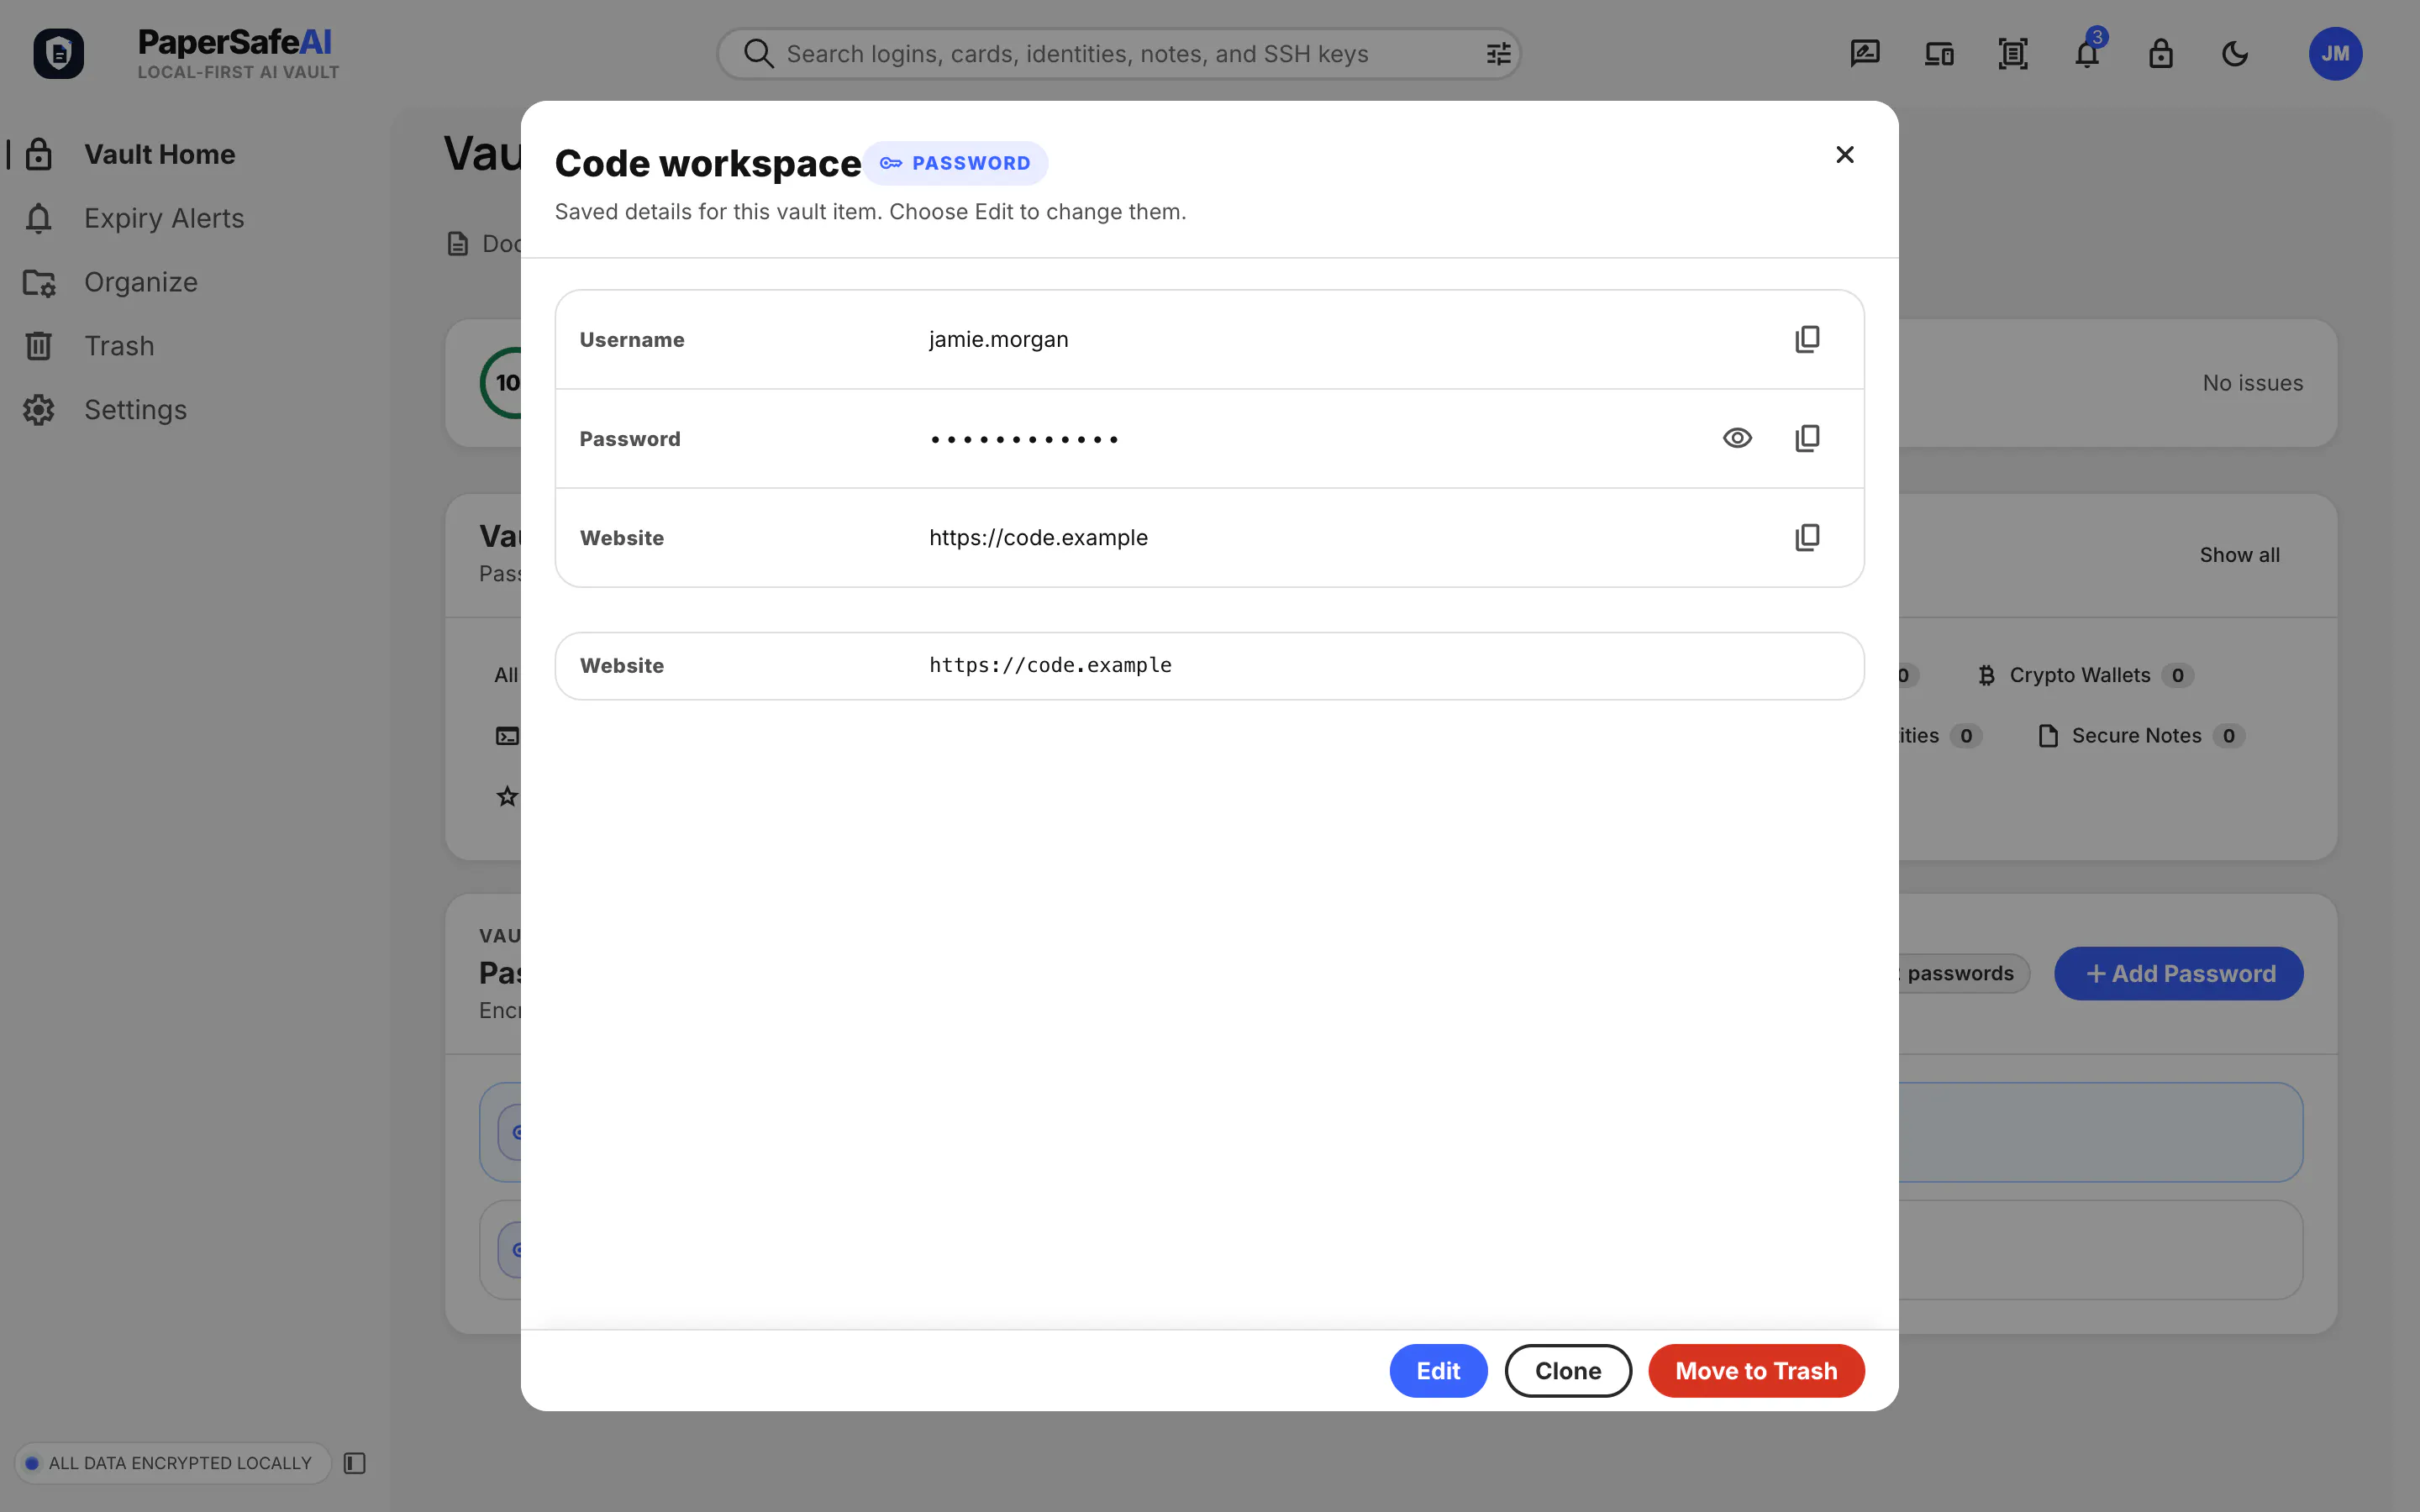Select the Secure Notes category
Viewport: 2420px width, 1512px height.
(x=2141, y=736)
